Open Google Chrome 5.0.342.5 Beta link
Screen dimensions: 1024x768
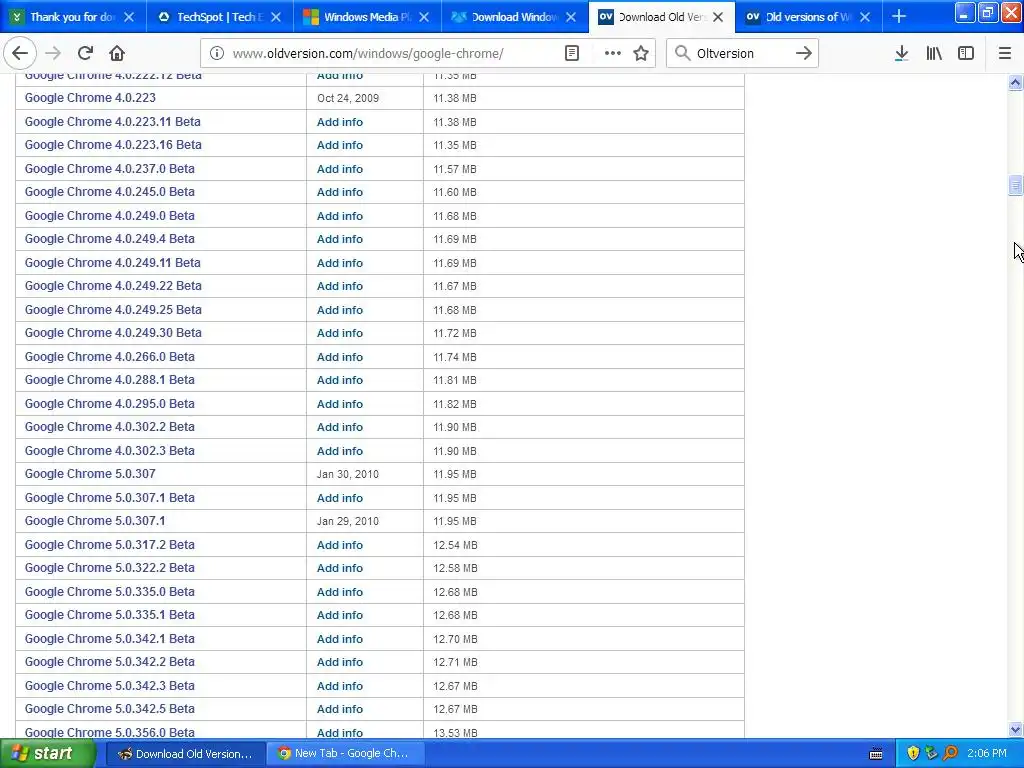pos(110,709)
